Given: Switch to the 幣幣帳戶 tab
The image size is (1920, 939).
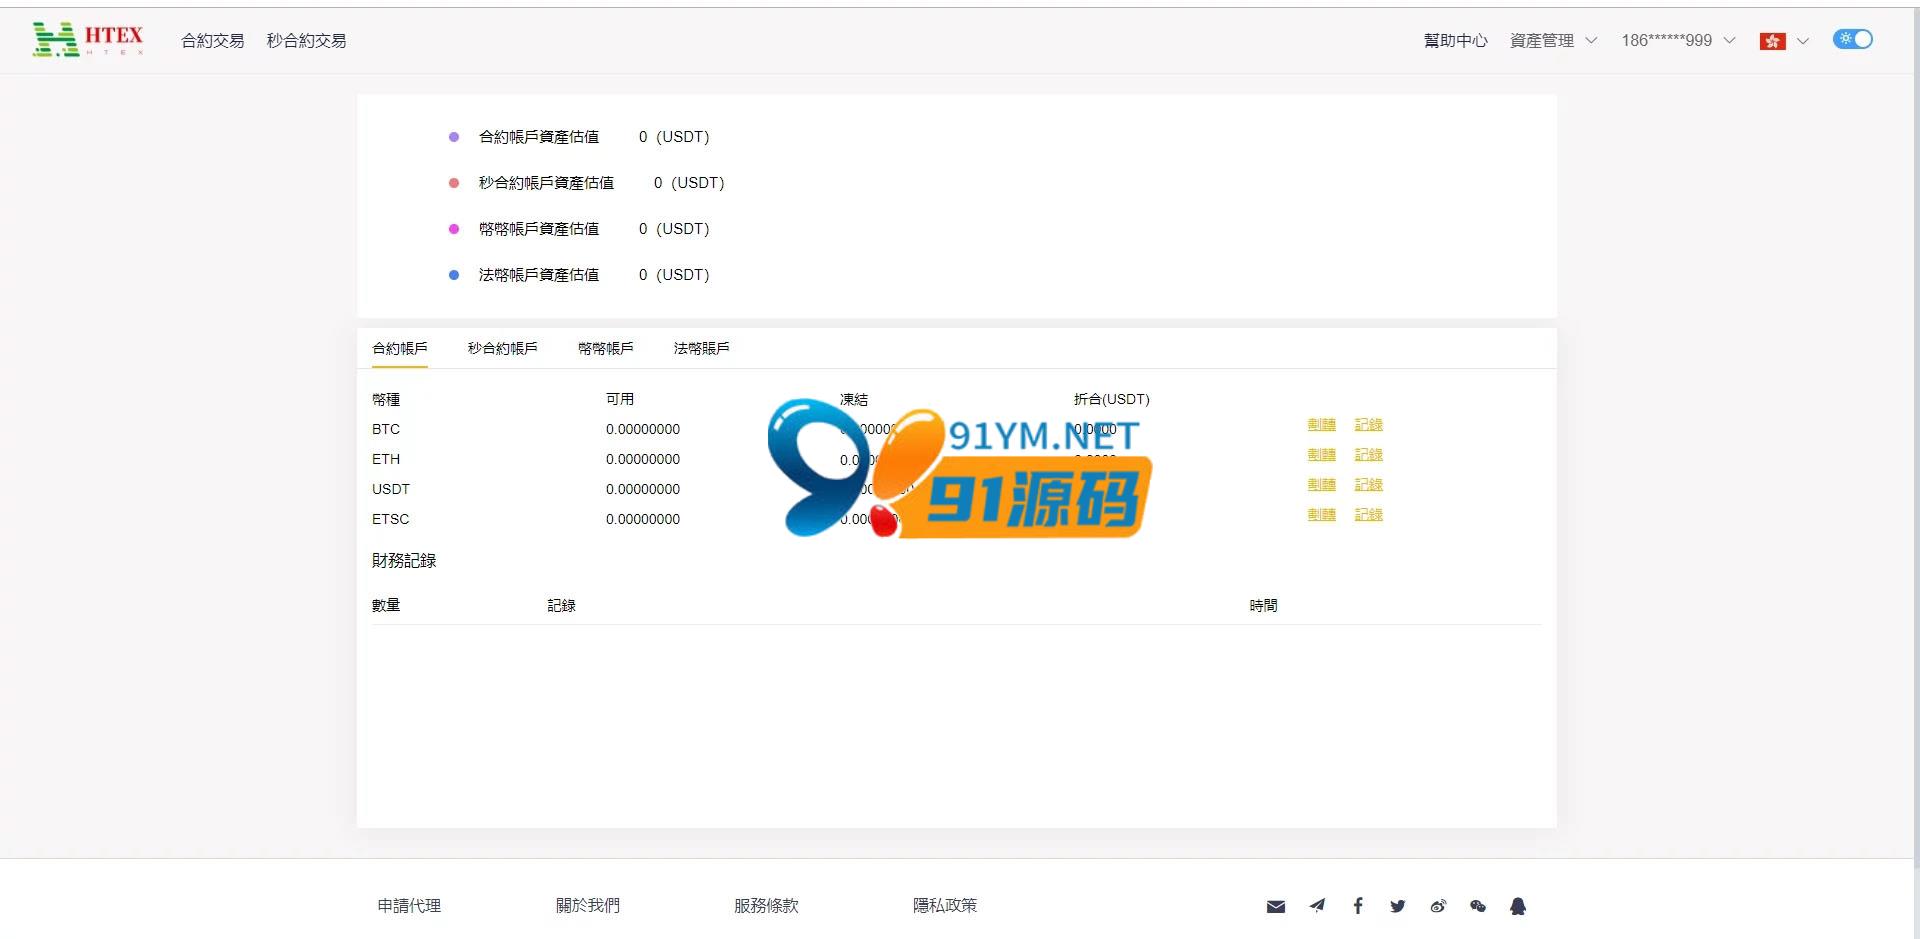Looking at the screenshot, I should click(x=606, y=348).
